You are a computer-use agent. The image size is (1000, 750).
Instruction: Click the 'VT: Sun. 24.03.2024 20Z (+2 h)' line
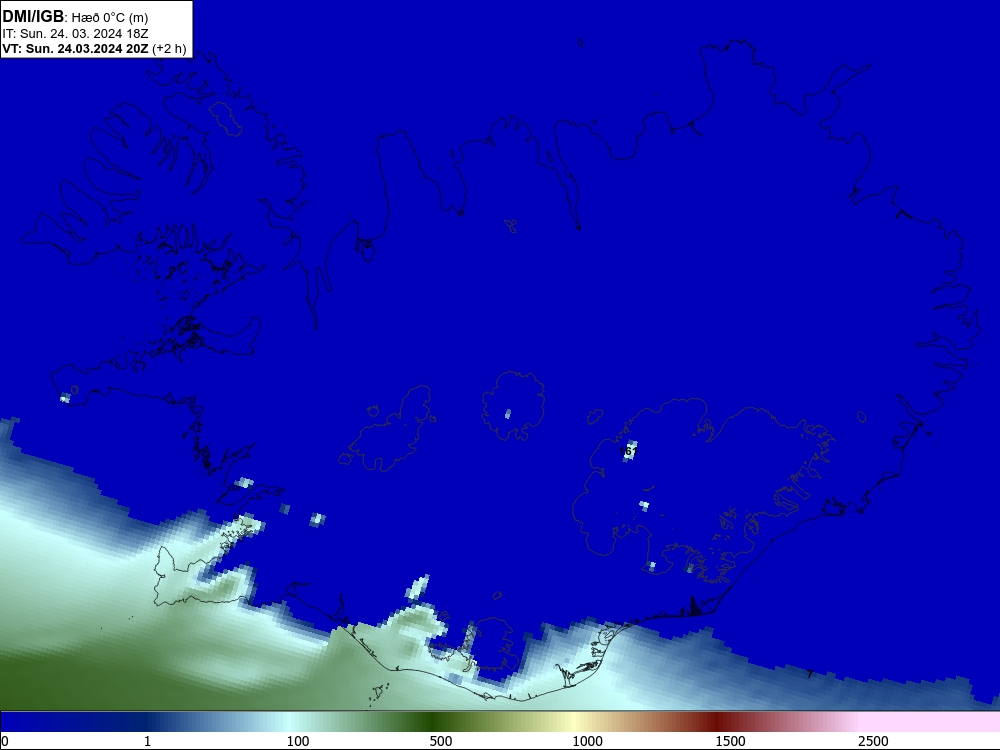94,48
